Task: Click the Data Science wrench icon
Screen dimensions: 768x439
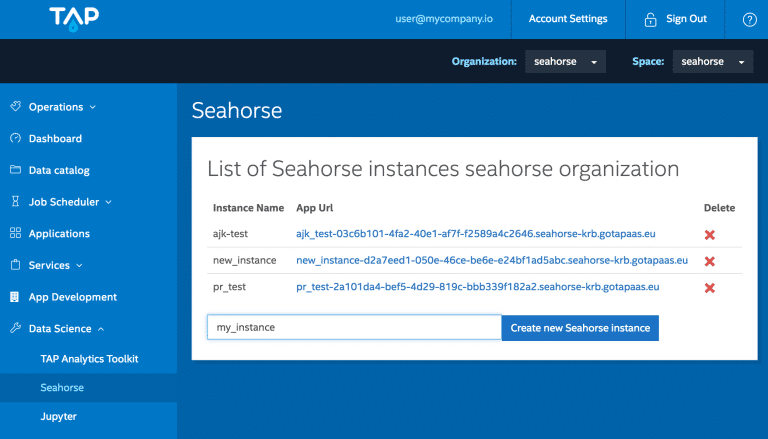Action: click(16, 328)
